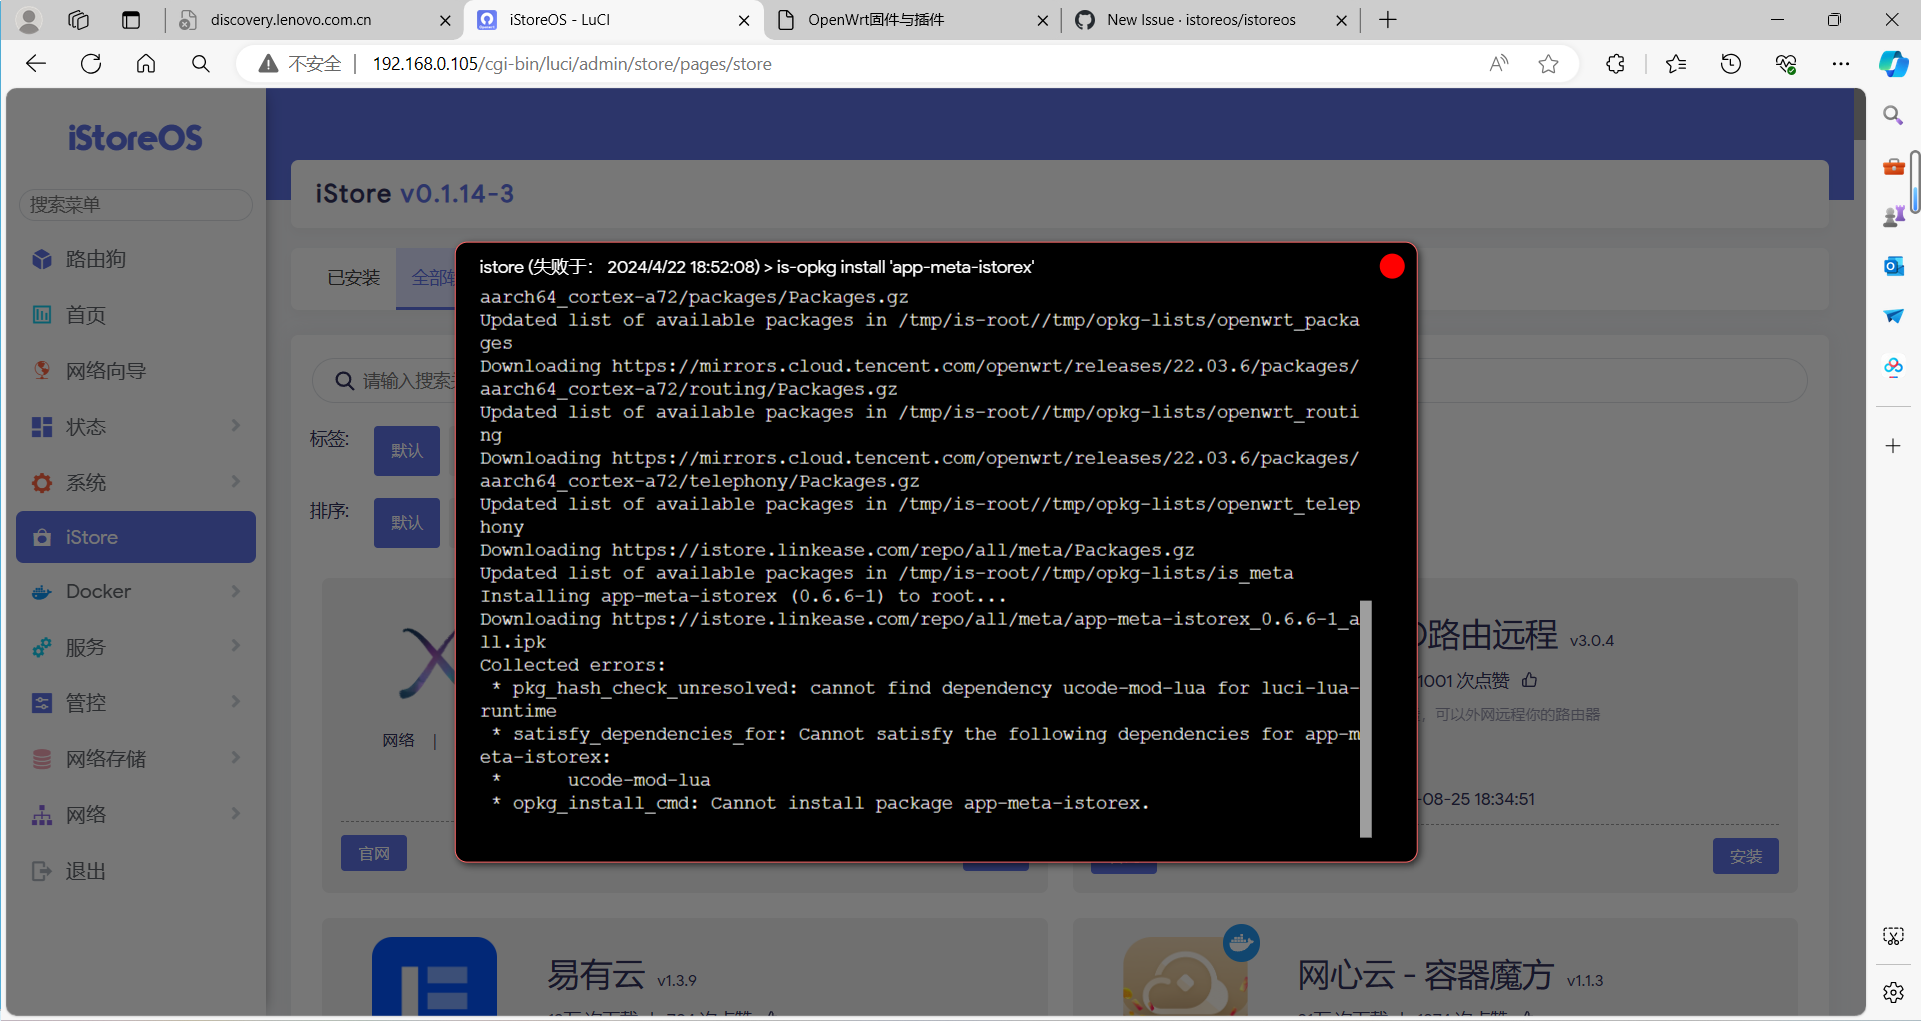Expand the Docker sidebar menu
The image size is (1921, 1021).
pyautogui.click(x=136, y=592)
